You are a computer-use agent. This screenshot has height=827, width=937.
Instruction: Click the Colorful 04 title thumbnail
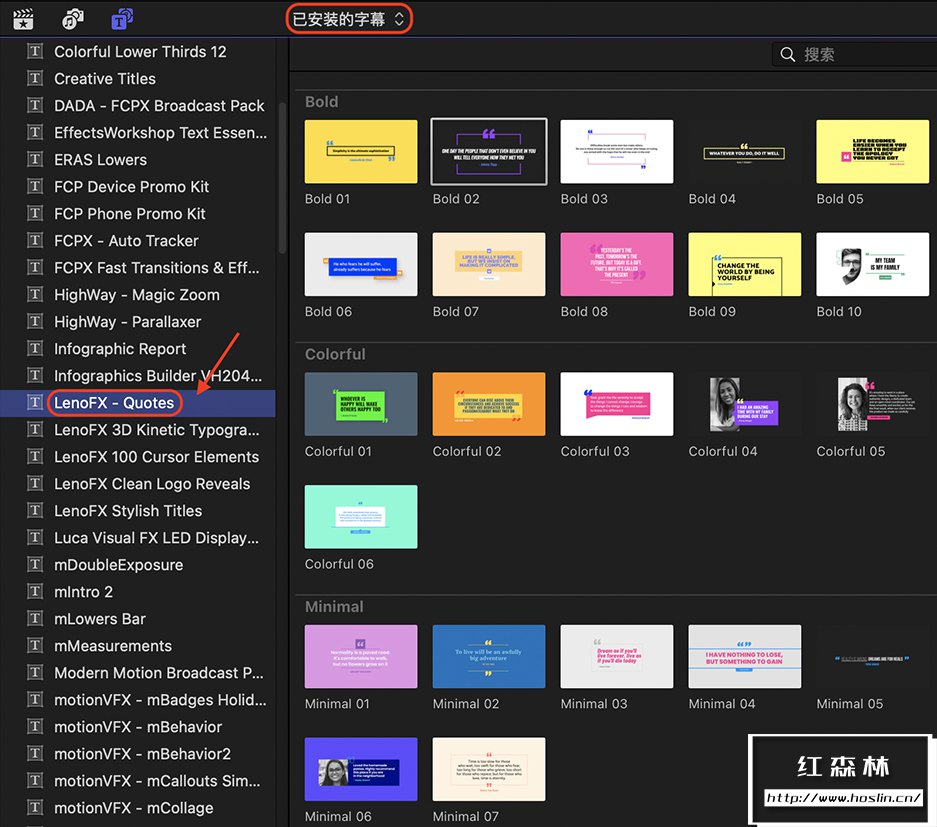745,404
